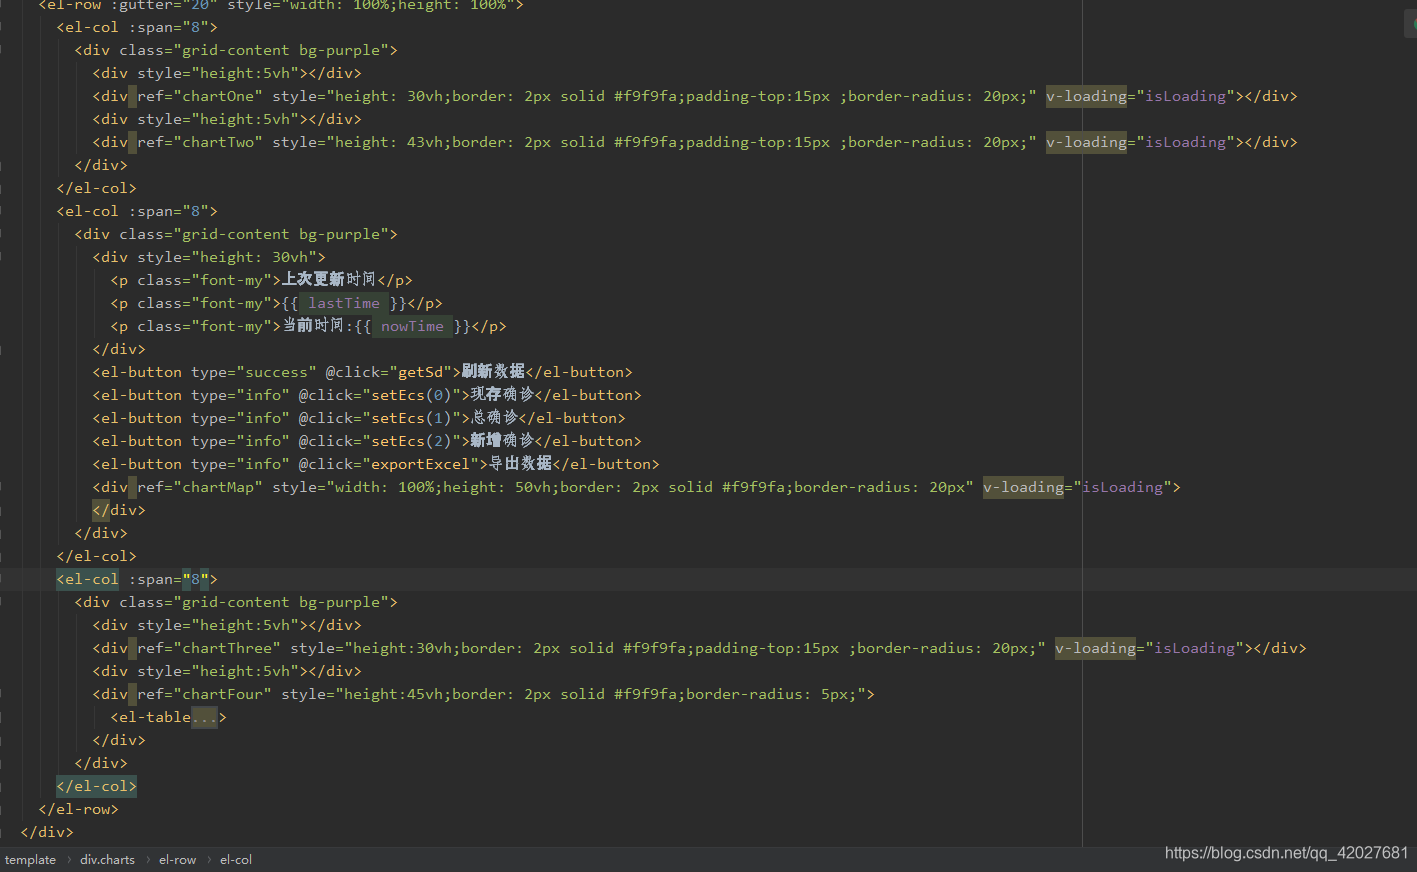Click the highlighted <el-col opening tag
Viewport: 1417px width, 872px height.
tap(87, 579)
